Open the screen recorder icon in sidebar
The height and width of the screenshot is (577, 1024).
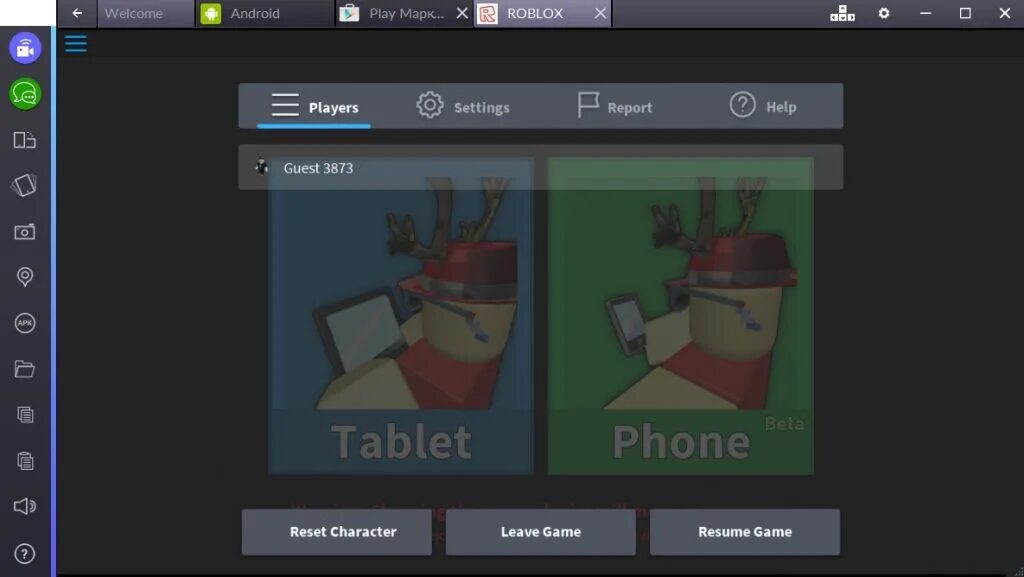(x=25, y=48)
